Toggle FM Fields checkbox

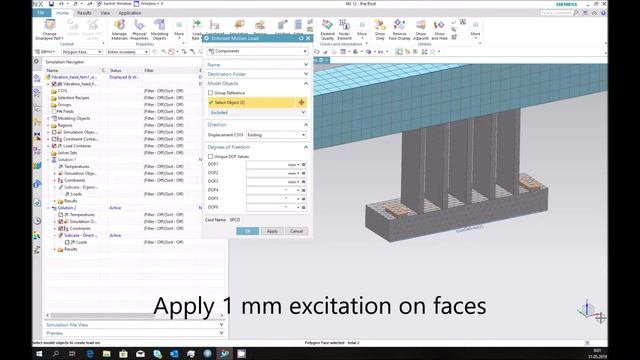(54, 111)
